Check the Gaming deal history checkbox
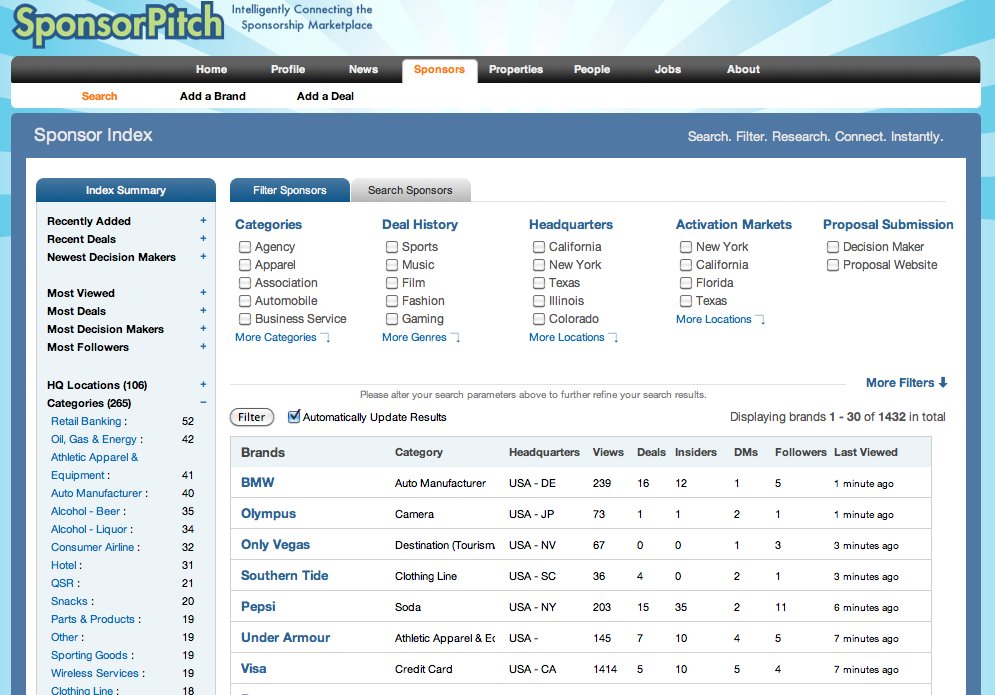The width and height of the screenshot is (995, 695). point(392,319)
